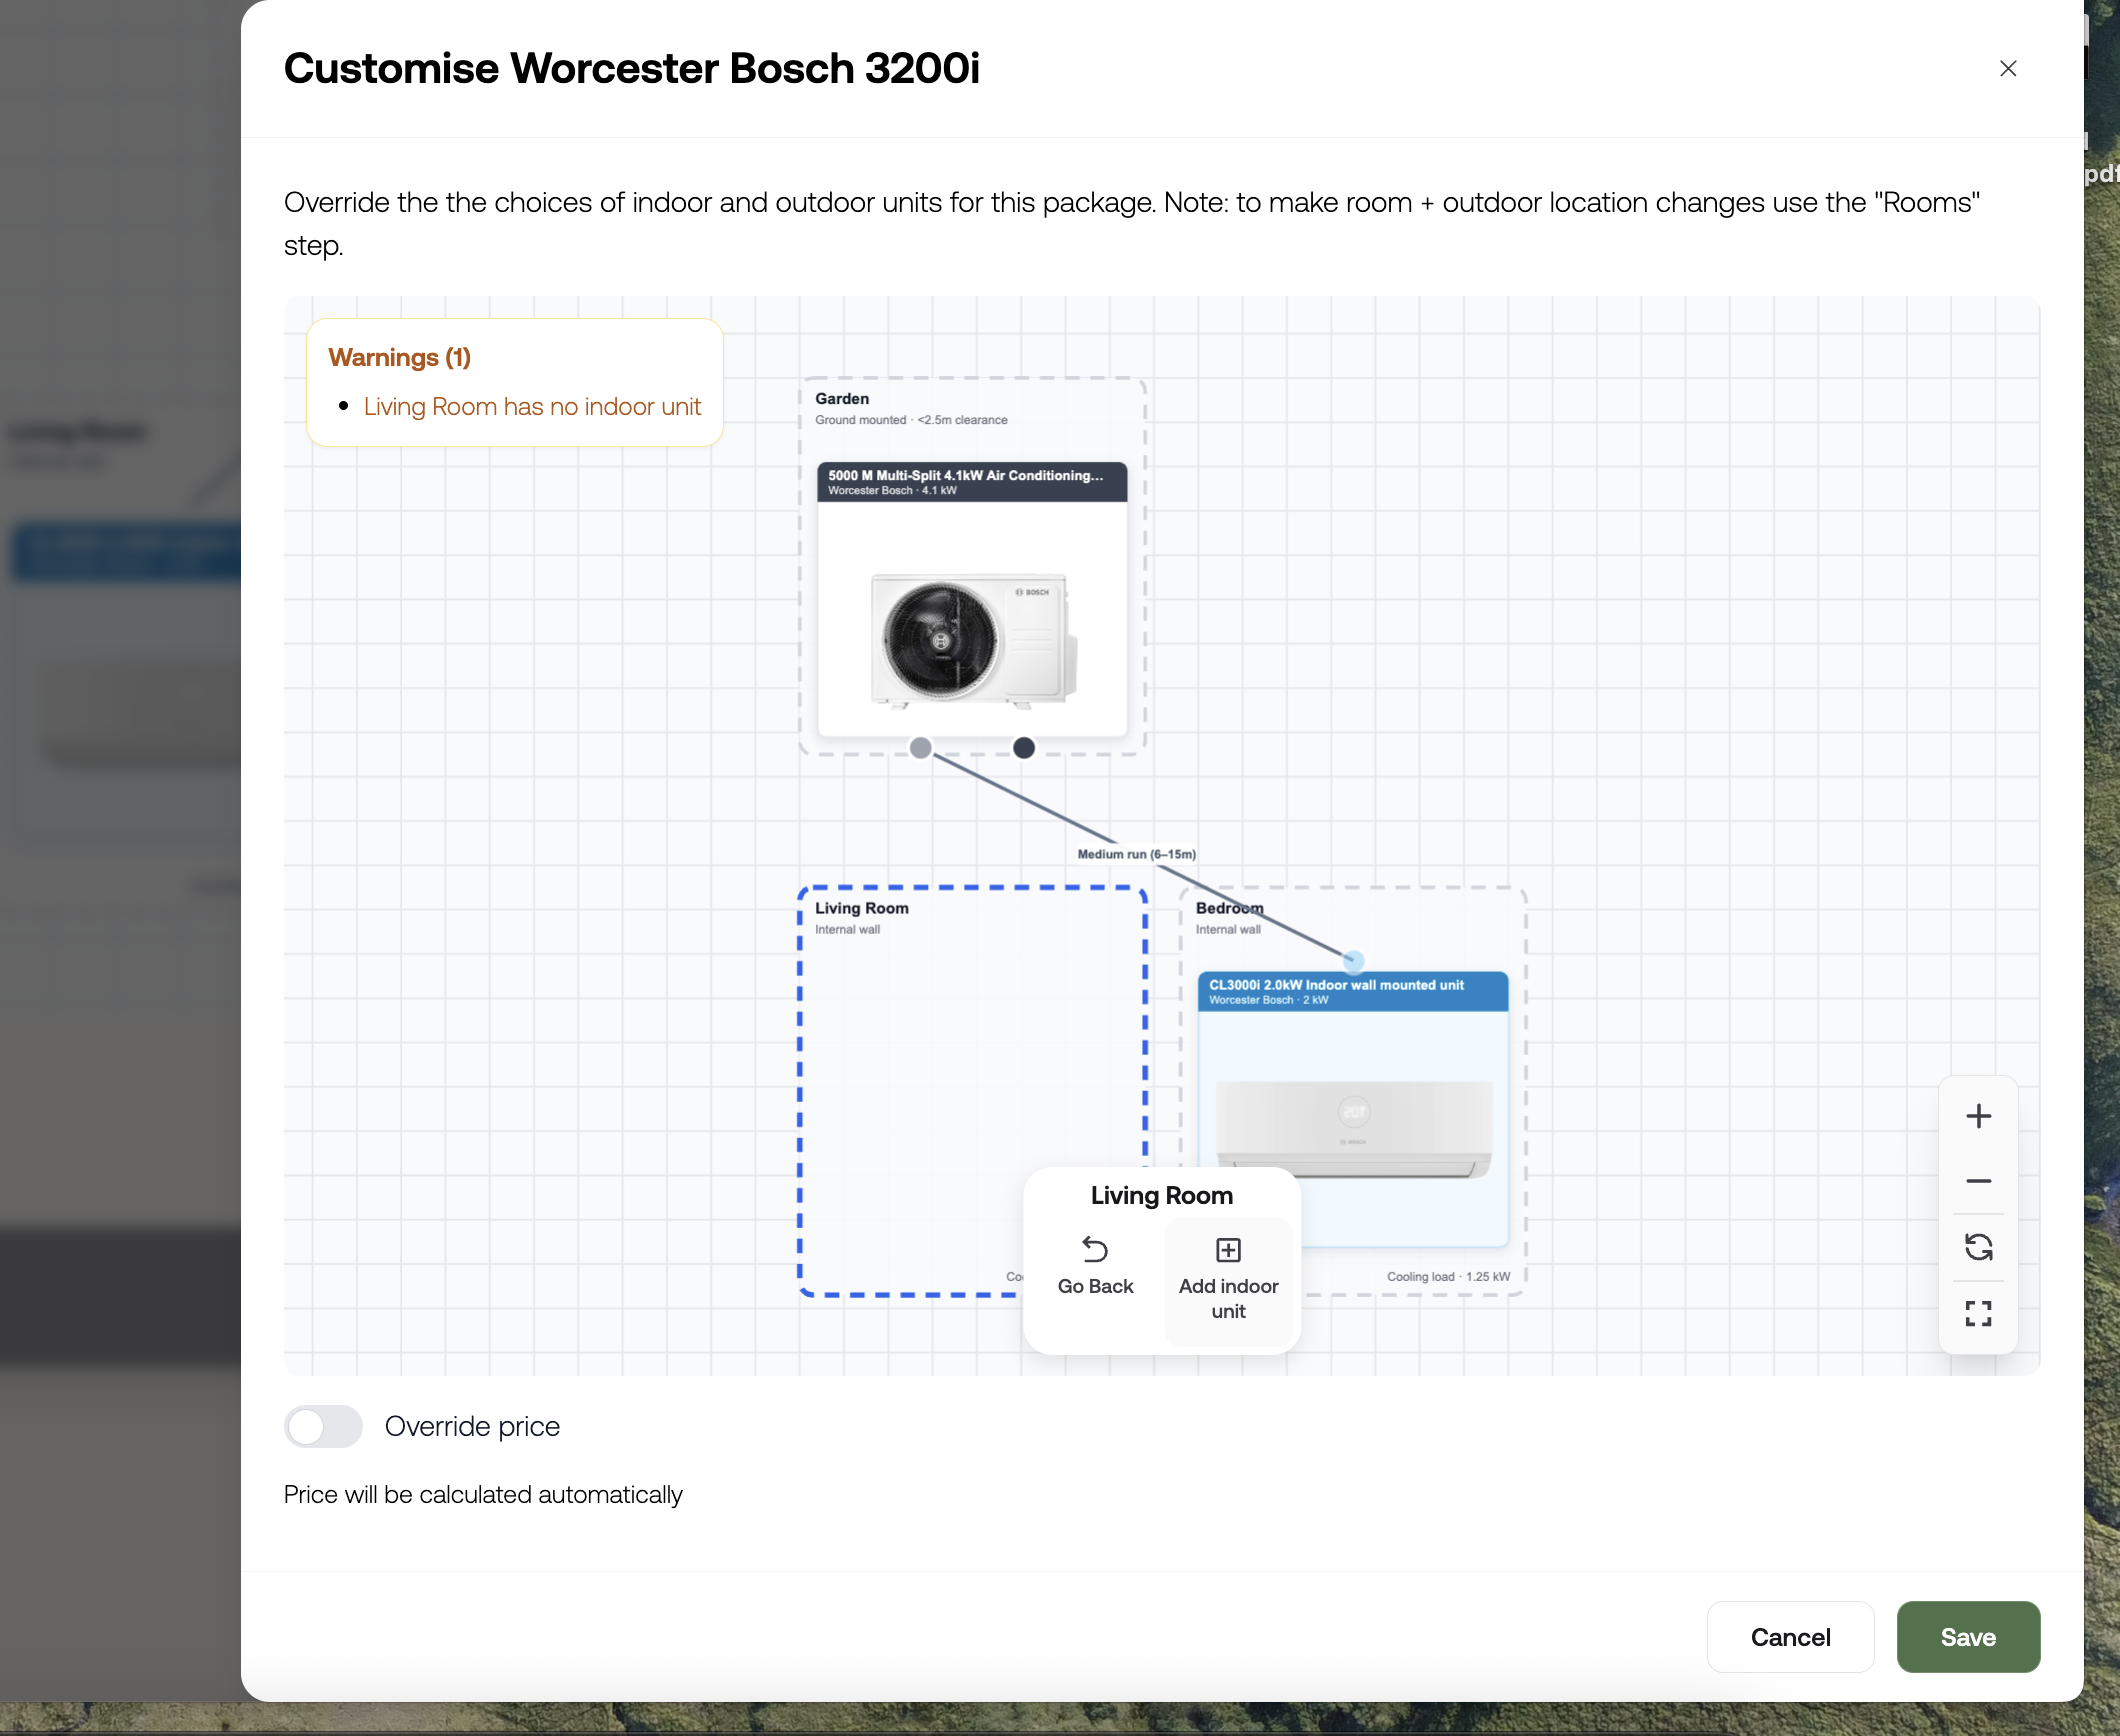Click Go Back in the Living Room popup

point(1095,1267)
